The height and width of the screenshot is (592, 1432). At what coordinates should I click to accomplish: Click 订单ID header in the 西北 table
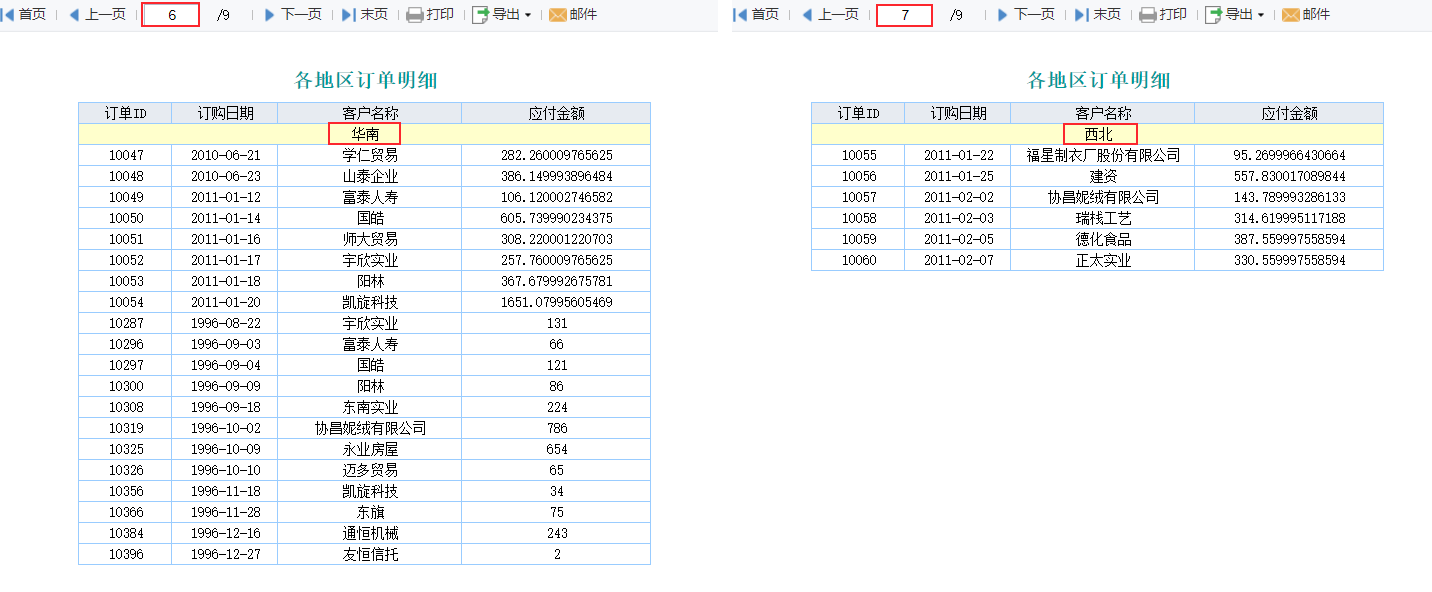[x=858, y=113]
